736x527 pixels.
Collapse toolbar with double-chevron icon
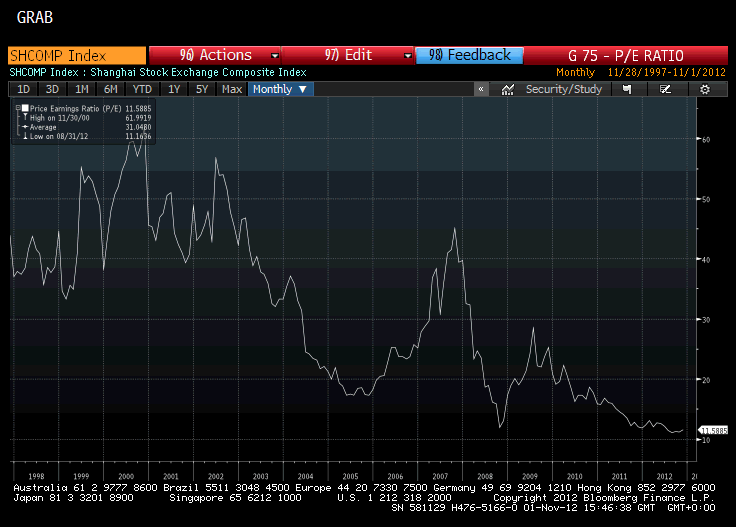click(x=481, y=89)
